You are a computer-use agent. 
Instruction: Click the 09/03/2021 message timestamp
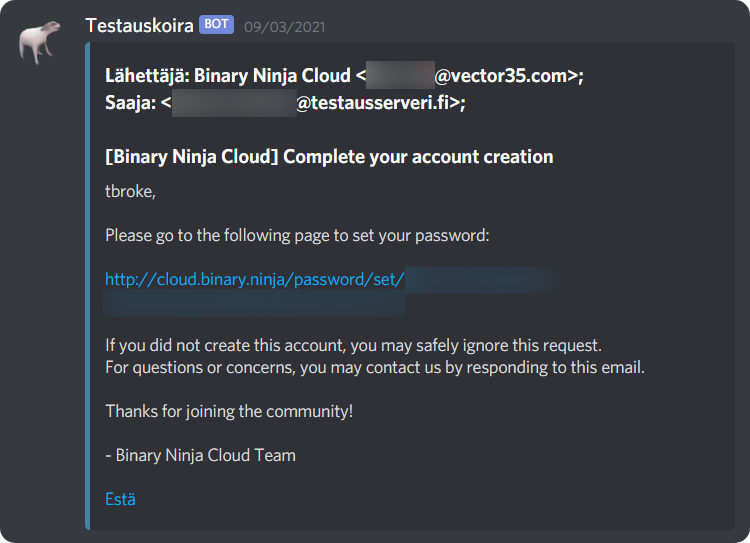coord(285,27)
